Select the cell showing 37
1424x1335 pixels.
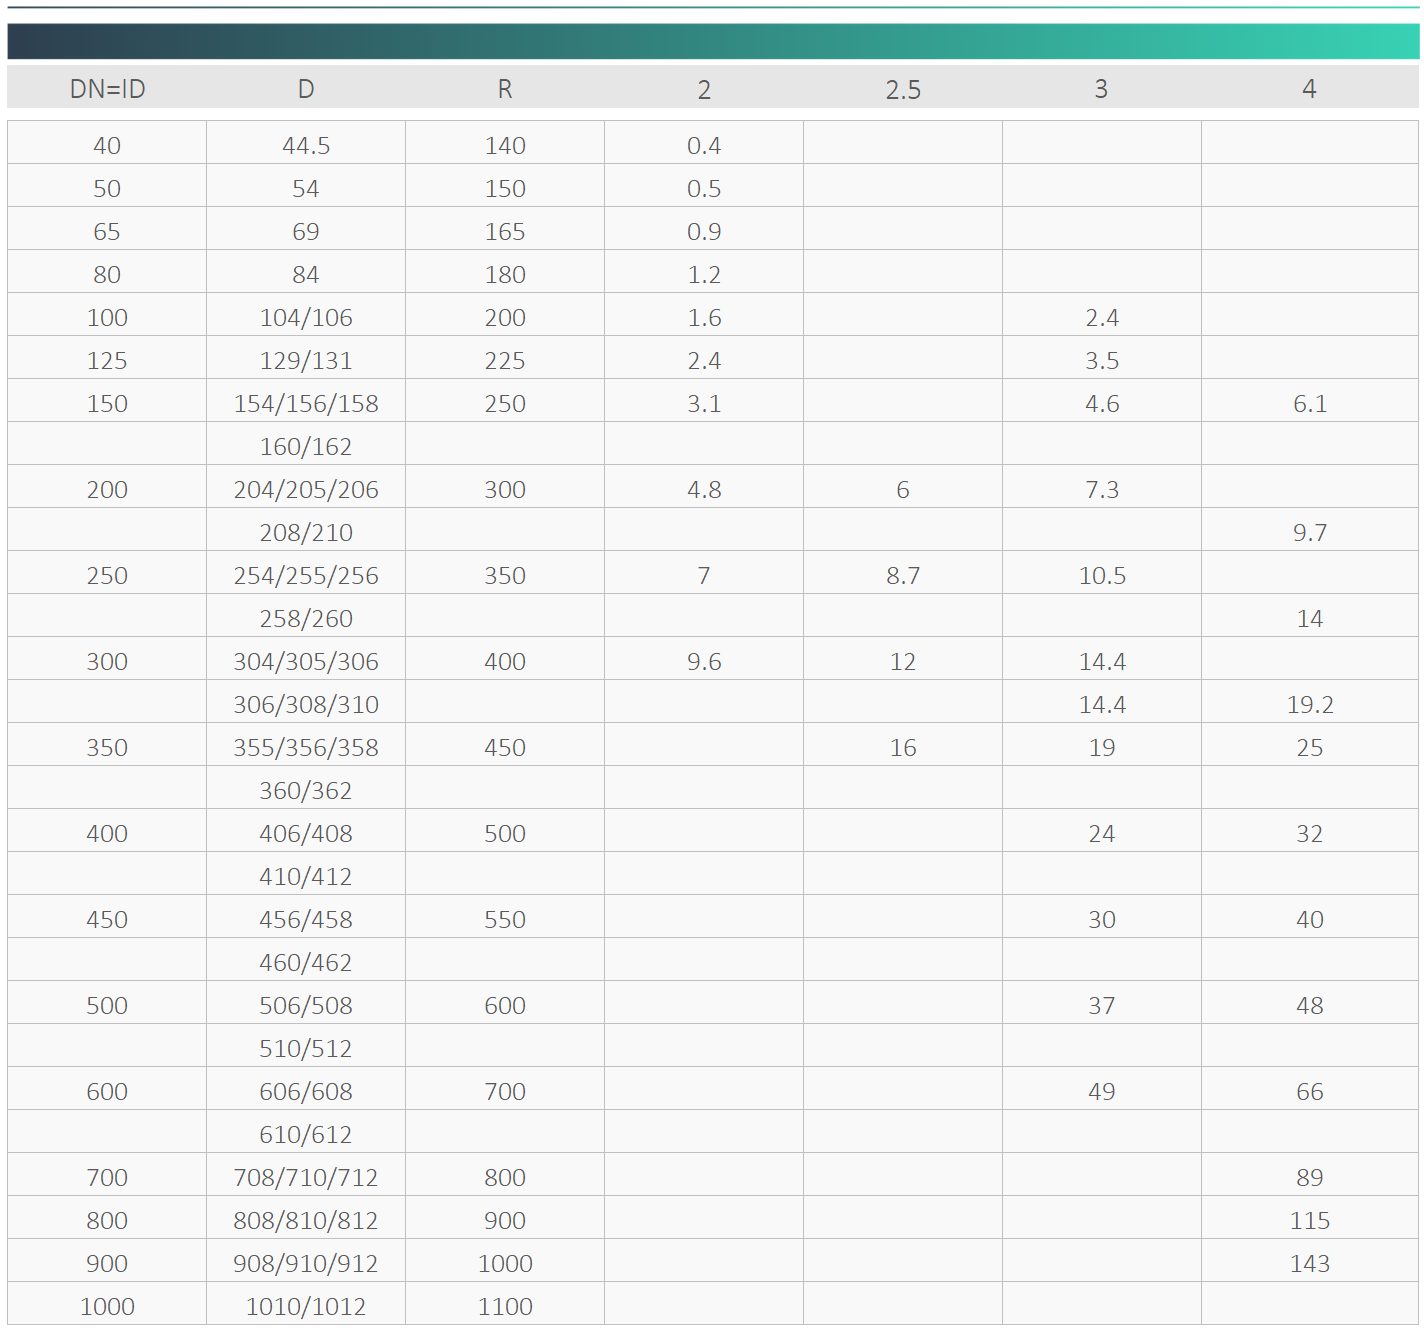1102,1006
